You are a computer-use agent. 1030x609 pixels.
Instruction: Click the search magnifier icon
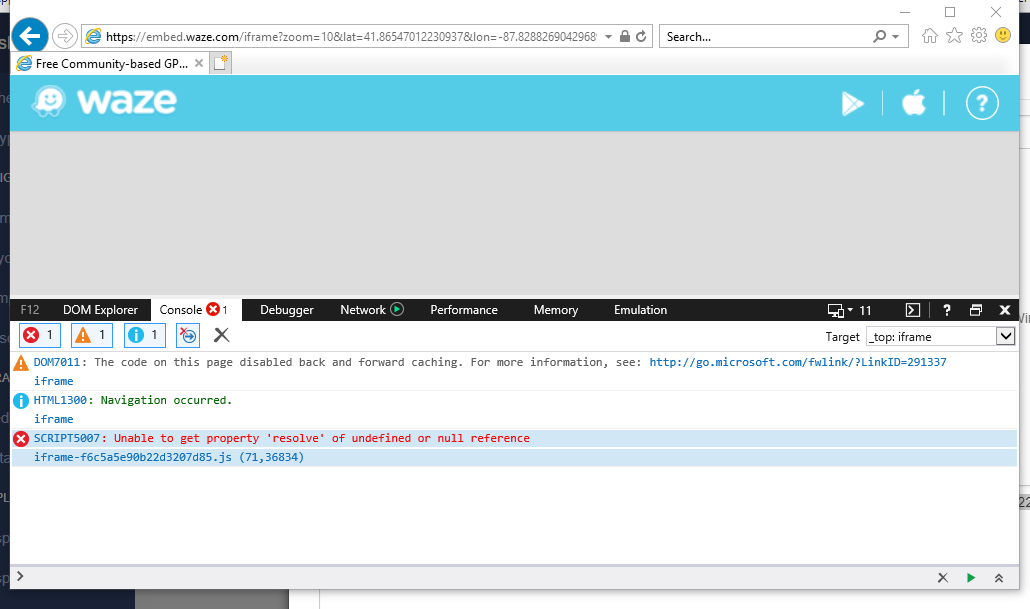880,37
